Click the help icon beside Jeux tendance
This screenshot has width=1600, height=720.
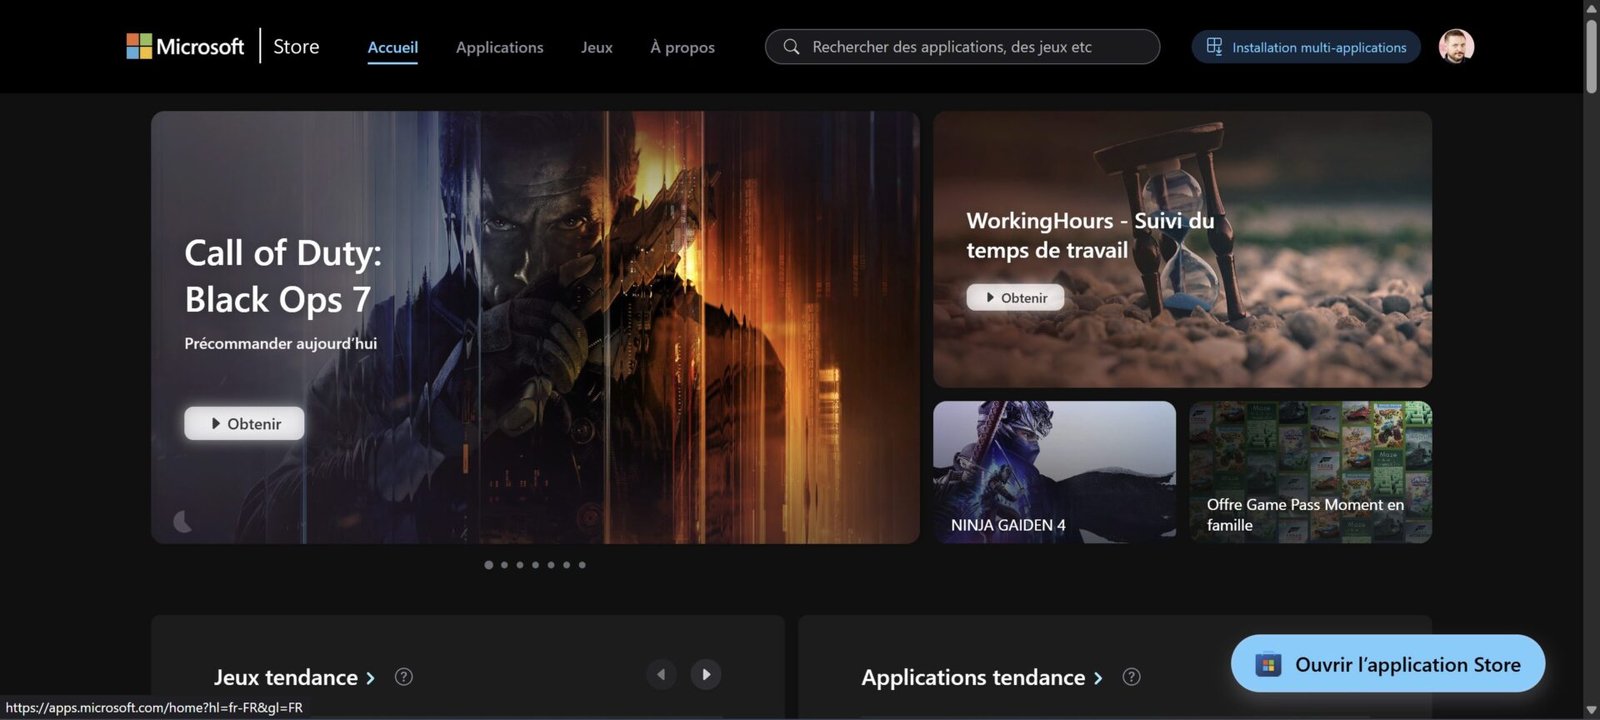click(x=404, y=677)
